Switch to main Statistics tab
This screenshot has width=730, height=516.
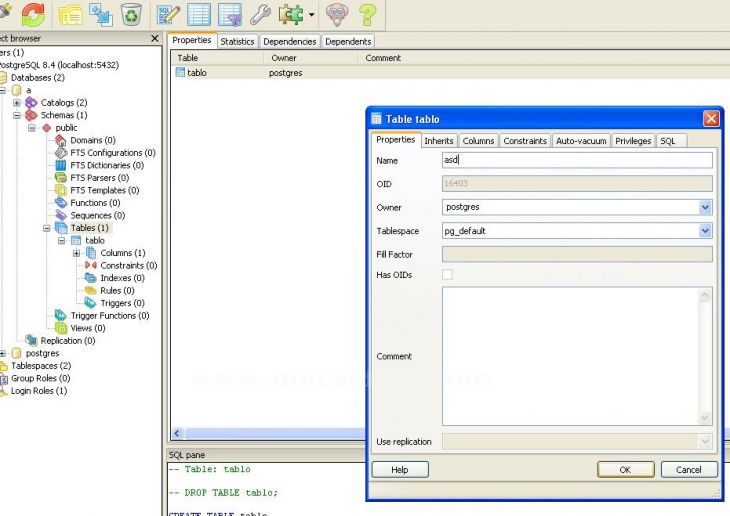pyautogui.click(x=237, y=41)
